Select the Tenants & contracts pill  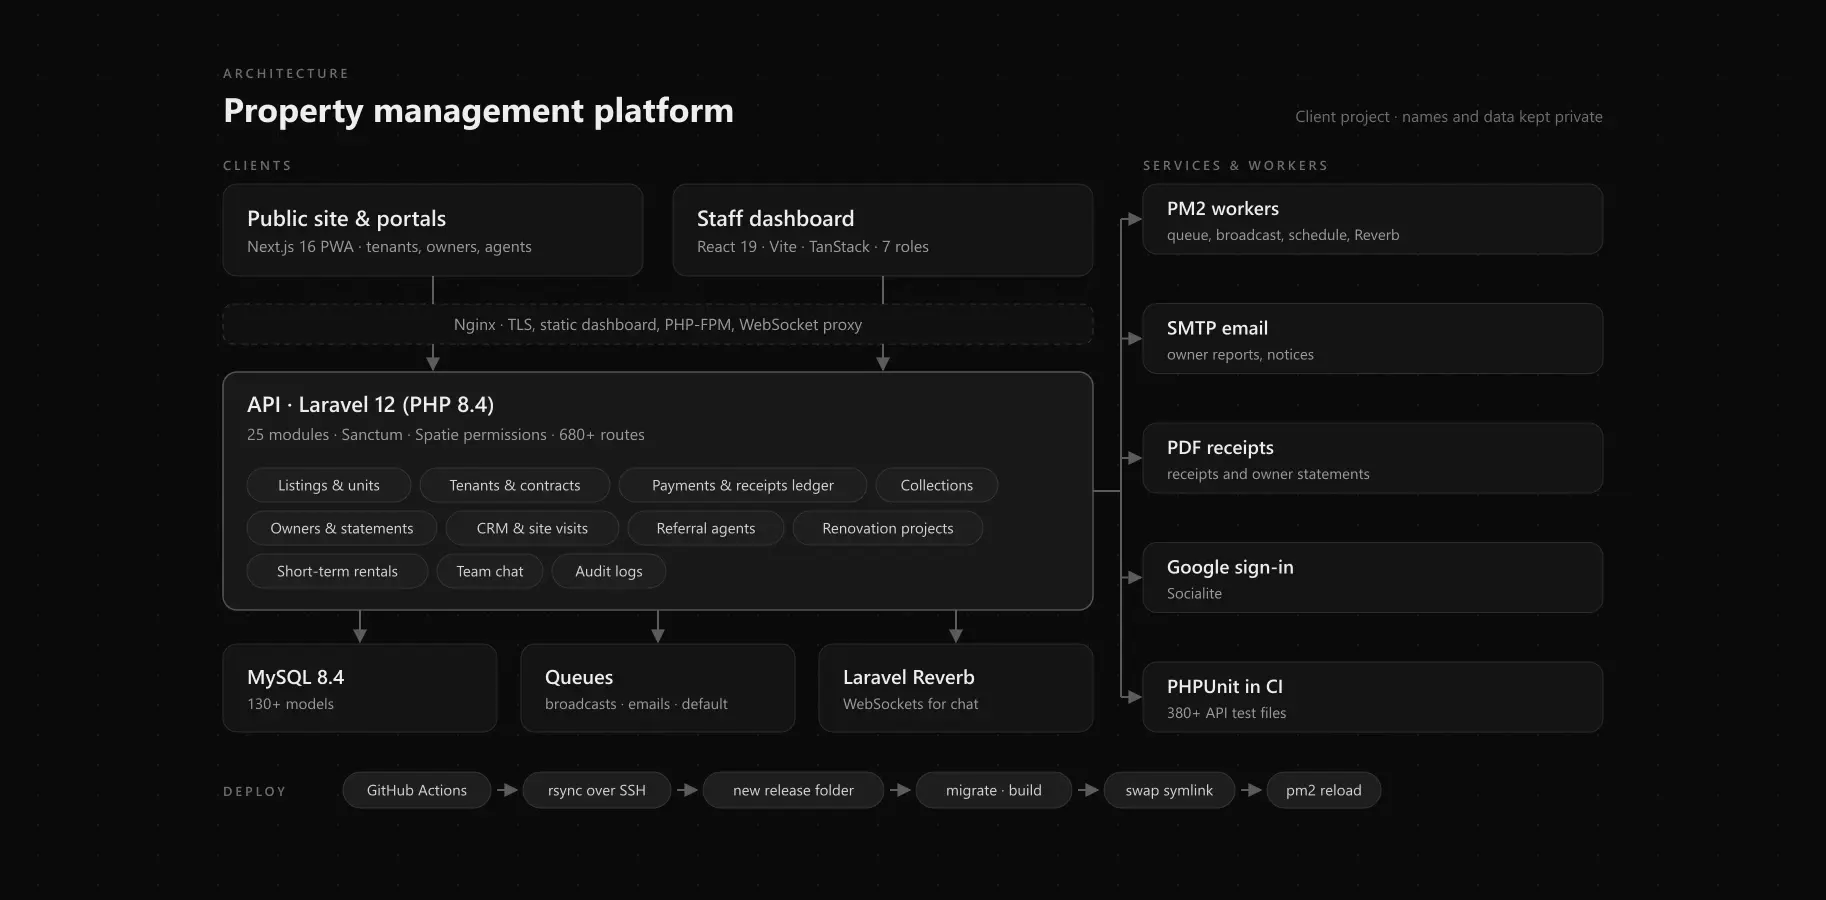(x=514, y=485)
